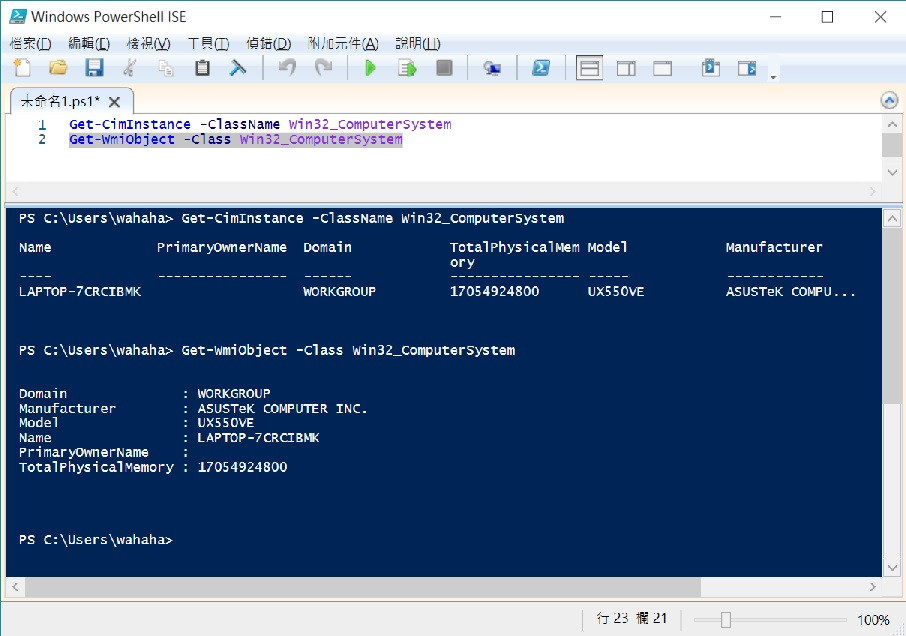Open the 編輯(E) menu
Screen dimensions: 906x636
click(x=89, y=43)
